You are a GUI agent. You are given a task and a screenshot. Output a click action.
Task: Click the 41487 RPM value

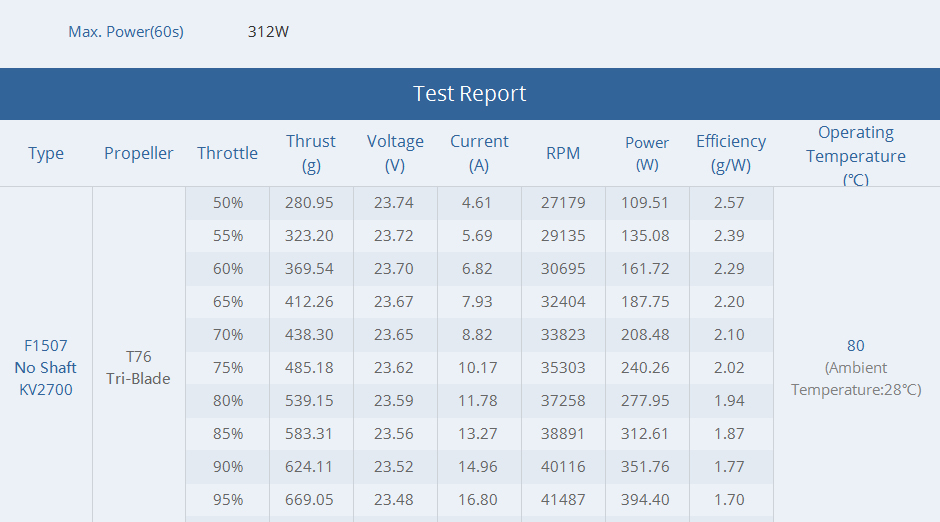point(563,499)
